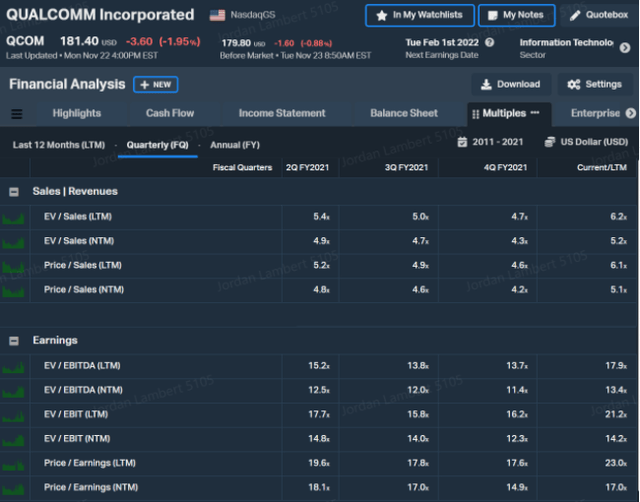This screenshot has height=502, width=640.
Task: Click the right arrow after the Enterprise tab
Action: [x=631, y=113]
